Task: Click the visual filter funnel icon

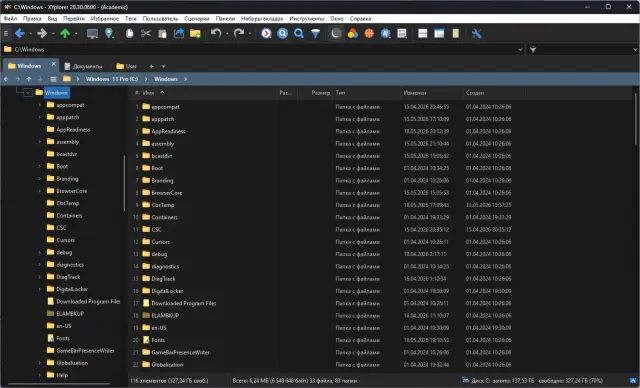Action: [316, 33]
